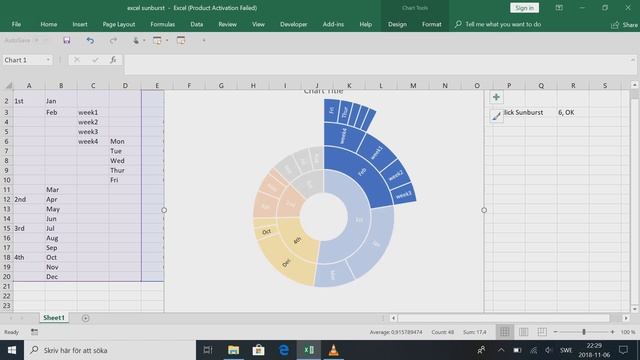
Task: Click the Chart Elements plus button
Action: coord(496,97)
